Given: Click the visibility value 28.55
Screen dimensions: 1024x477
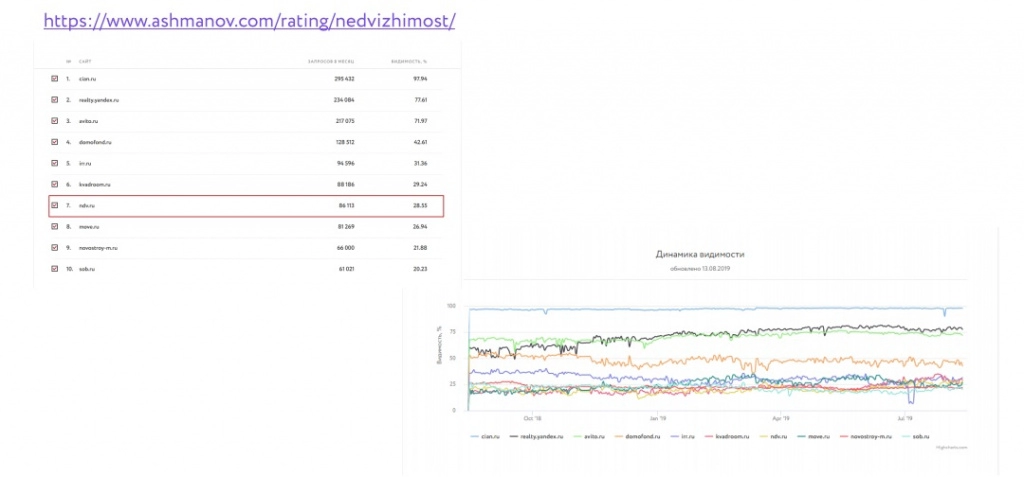Looking at the screenshot, I should (x=419, y=205).
